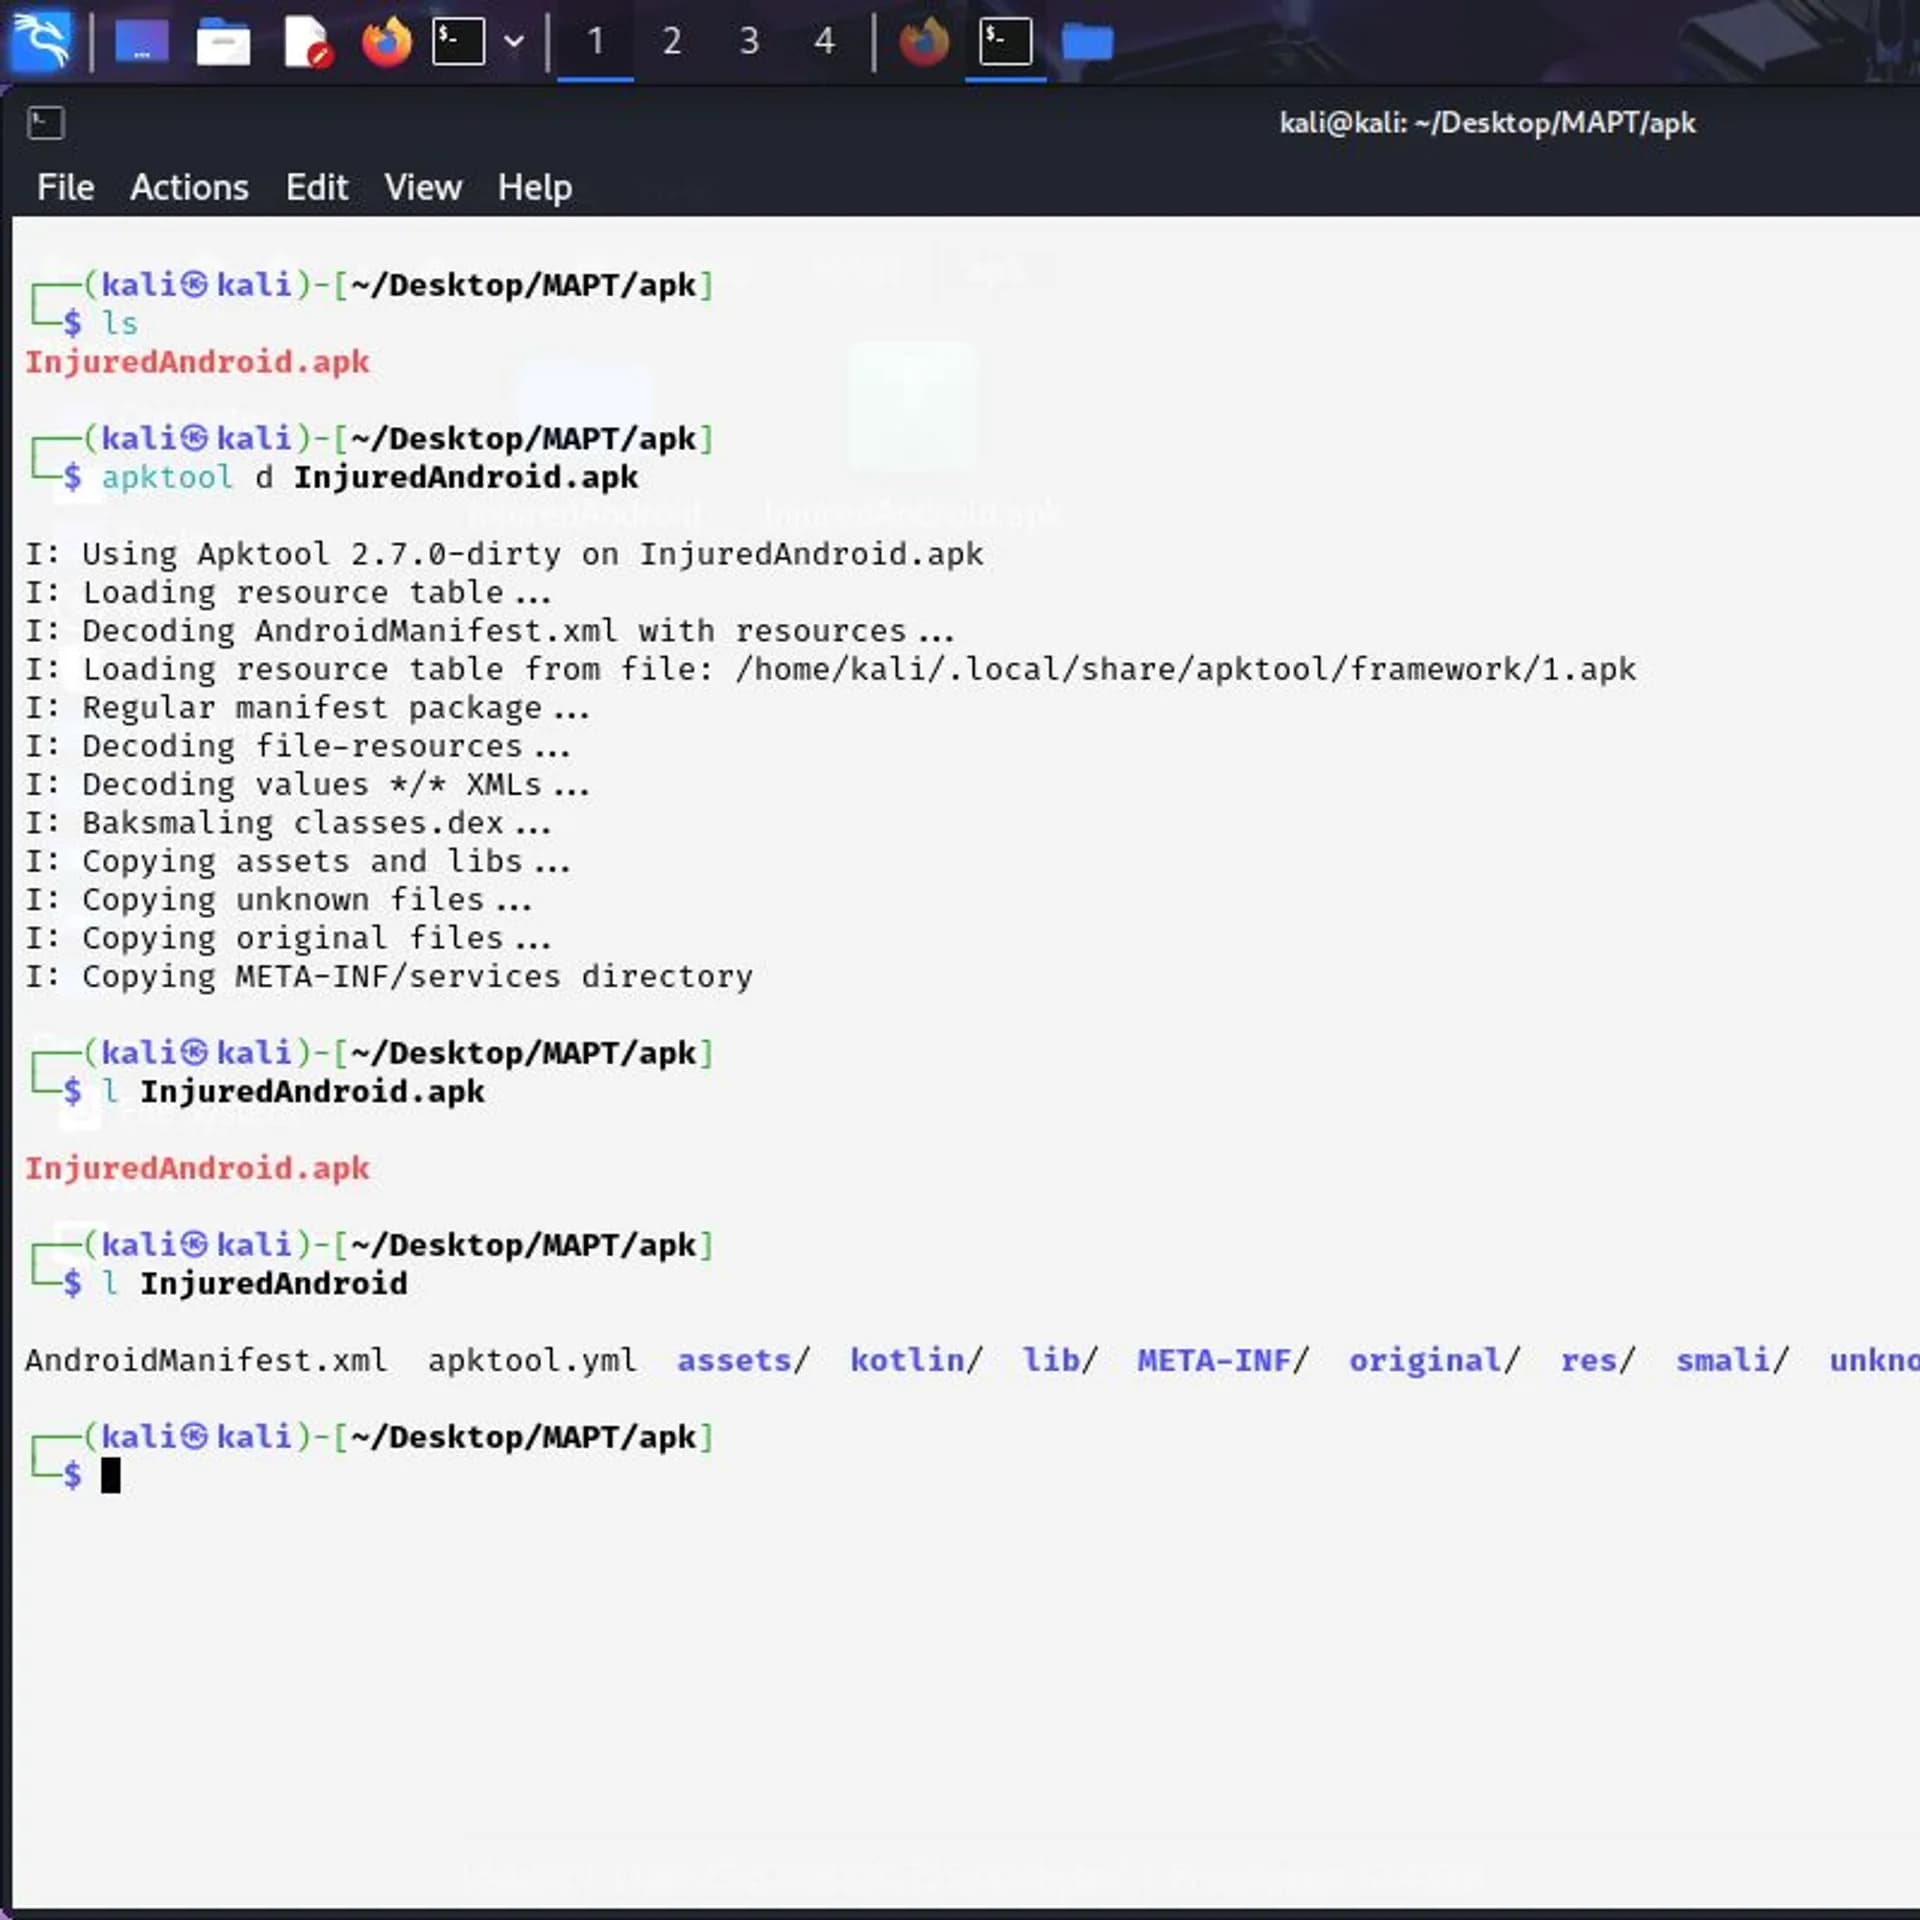Click the META-INF/ directory name
Viewport: 1920px width, 1920px height.
pyautogui.click(x=1223, y=1361)
